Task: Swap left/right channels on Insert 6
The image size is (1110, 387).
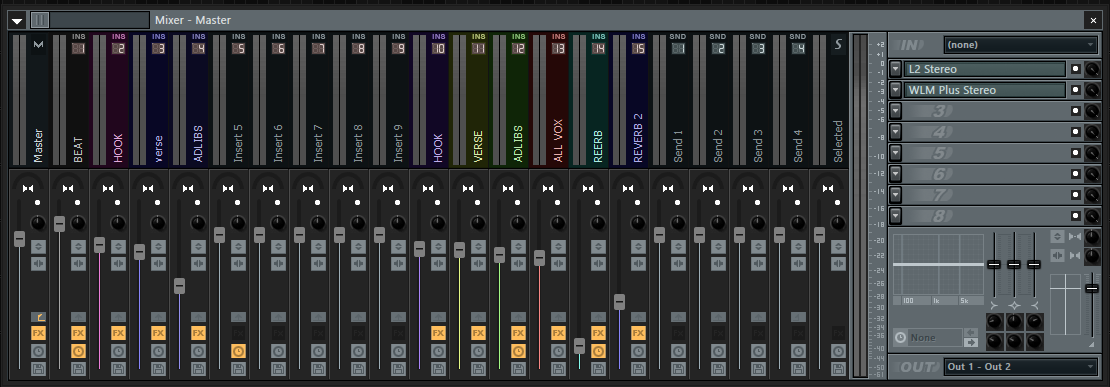Action: (278, 264)
